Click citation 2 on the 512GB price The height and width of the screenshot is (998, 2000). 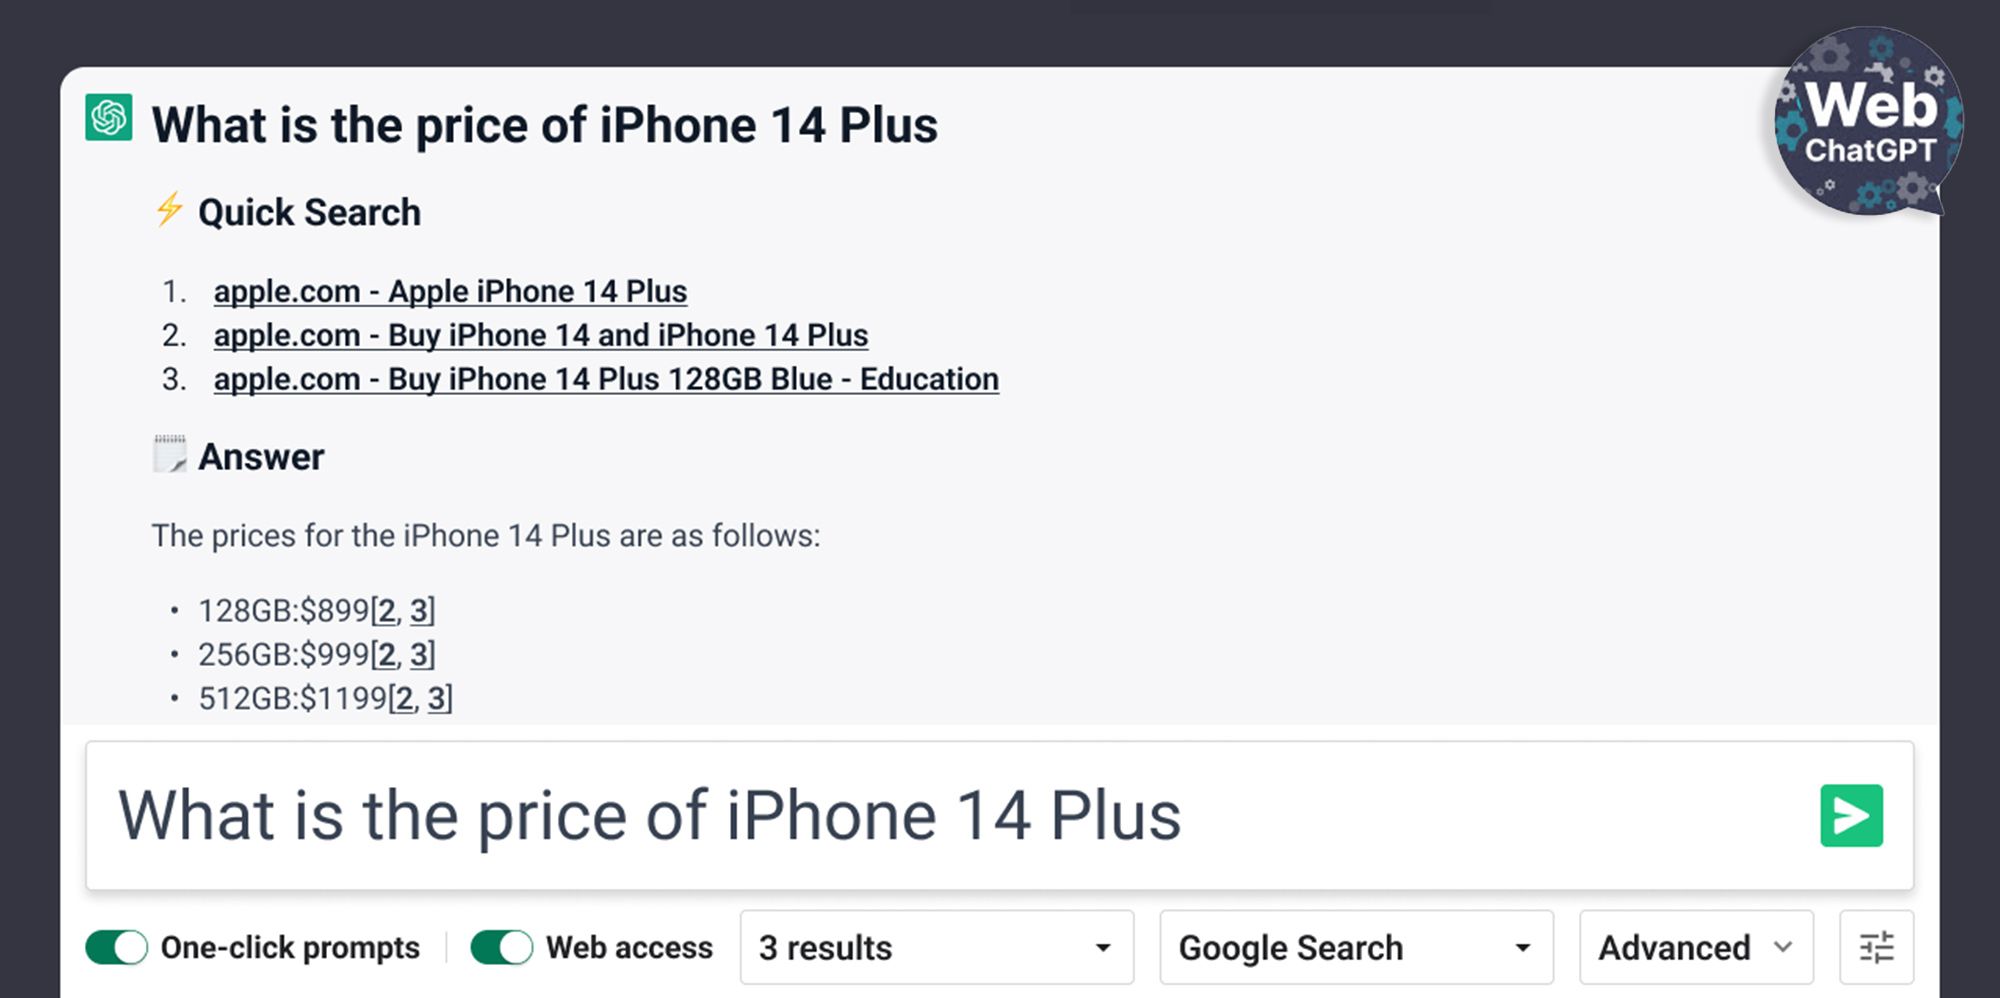(x=405, y=698)
